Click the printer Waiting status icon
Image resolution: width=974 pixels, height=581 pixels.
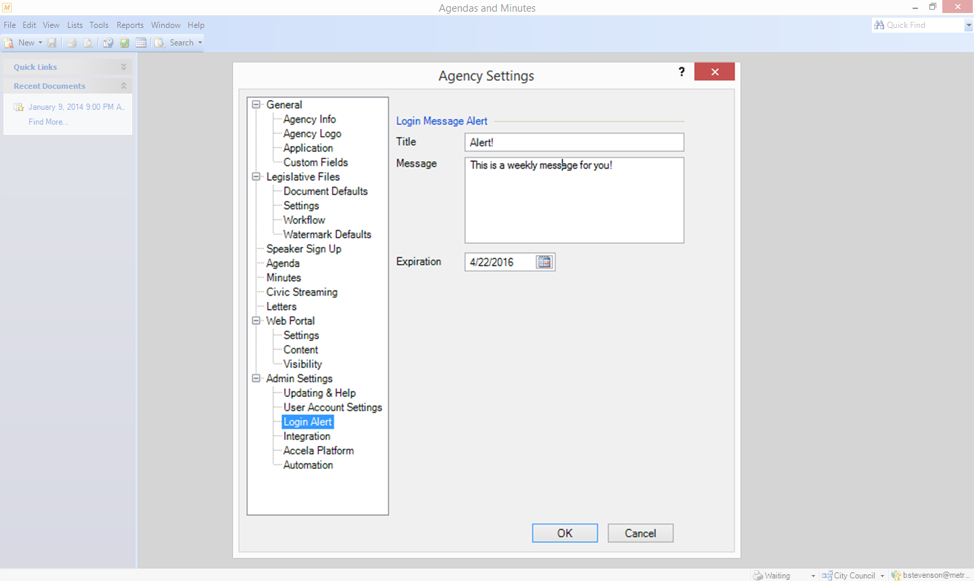[758, 575]
